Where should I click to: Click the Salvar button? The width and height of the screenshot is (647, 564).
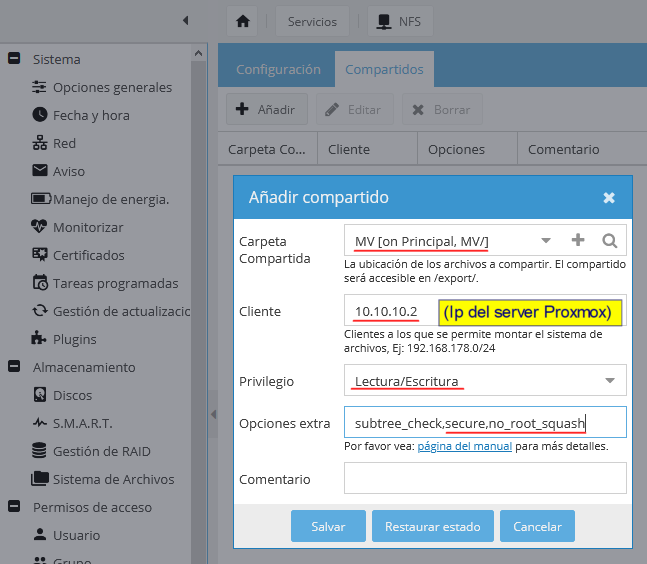point(328,526)
